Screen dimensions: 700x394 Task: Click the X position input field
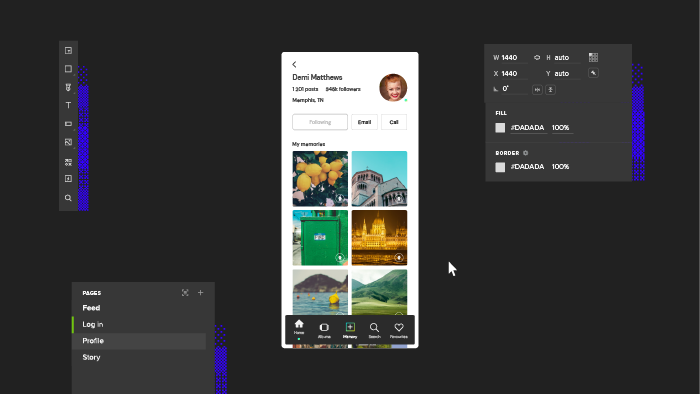tap(513, 74)
